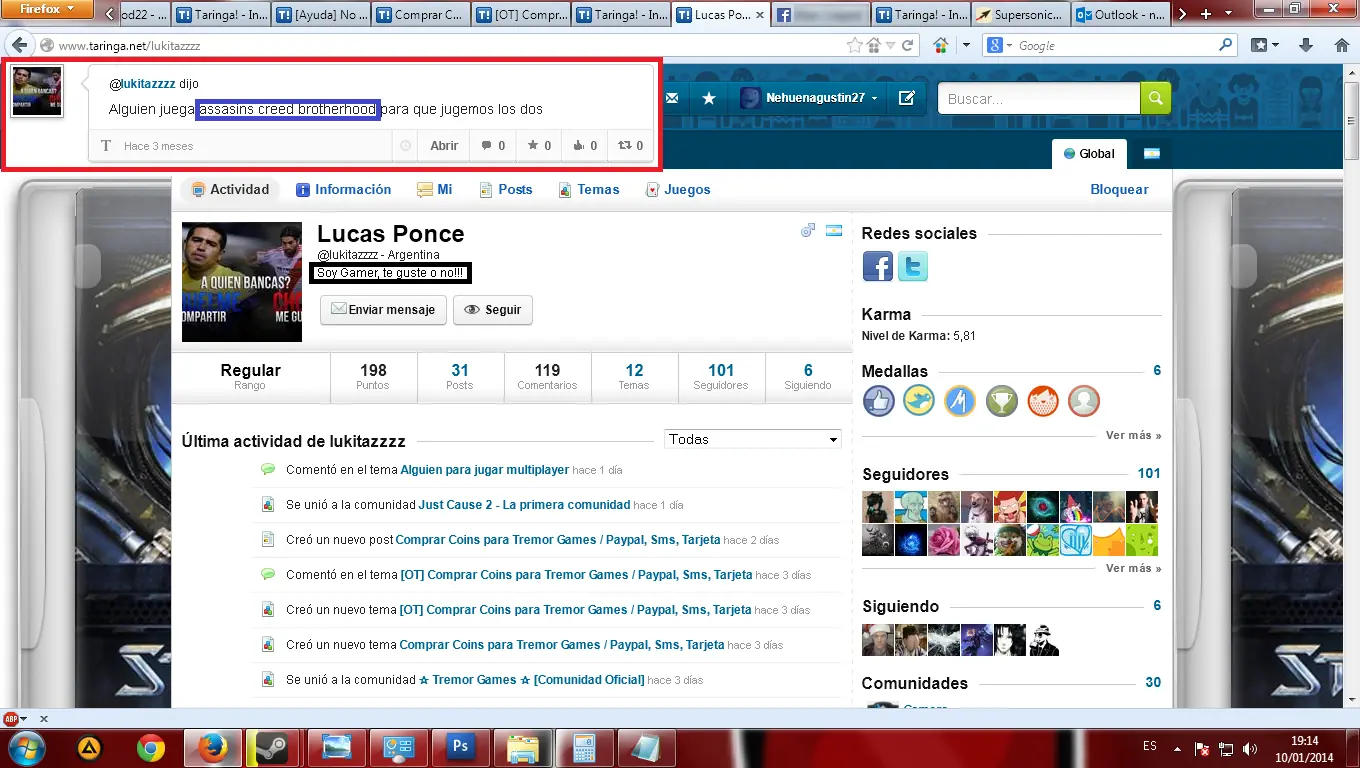
Task: Reload the page with the refresh icon
Action: coord(908,45)
